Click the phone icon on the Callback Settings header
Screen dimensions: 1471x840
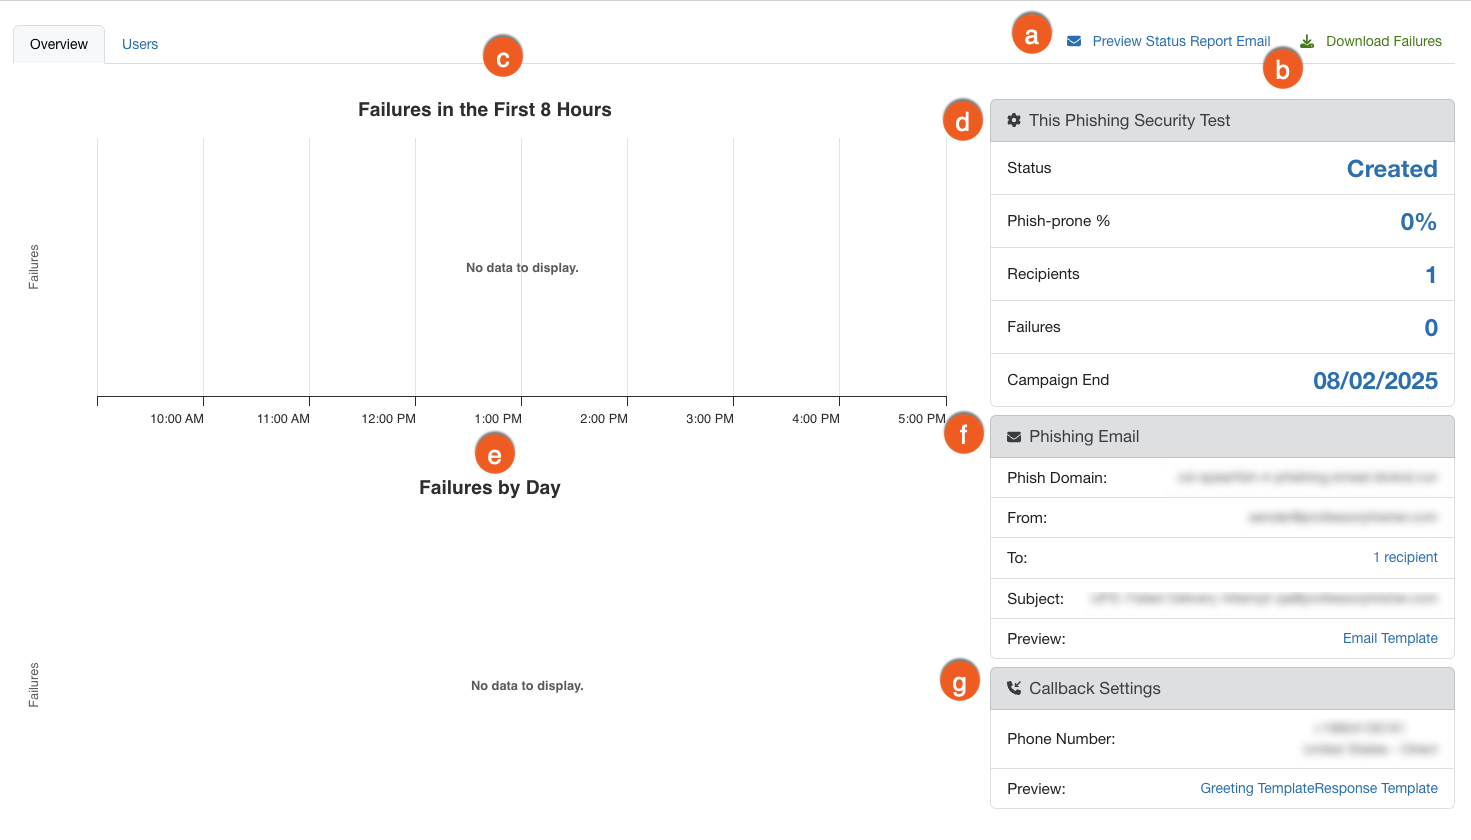click(1015, 688)
